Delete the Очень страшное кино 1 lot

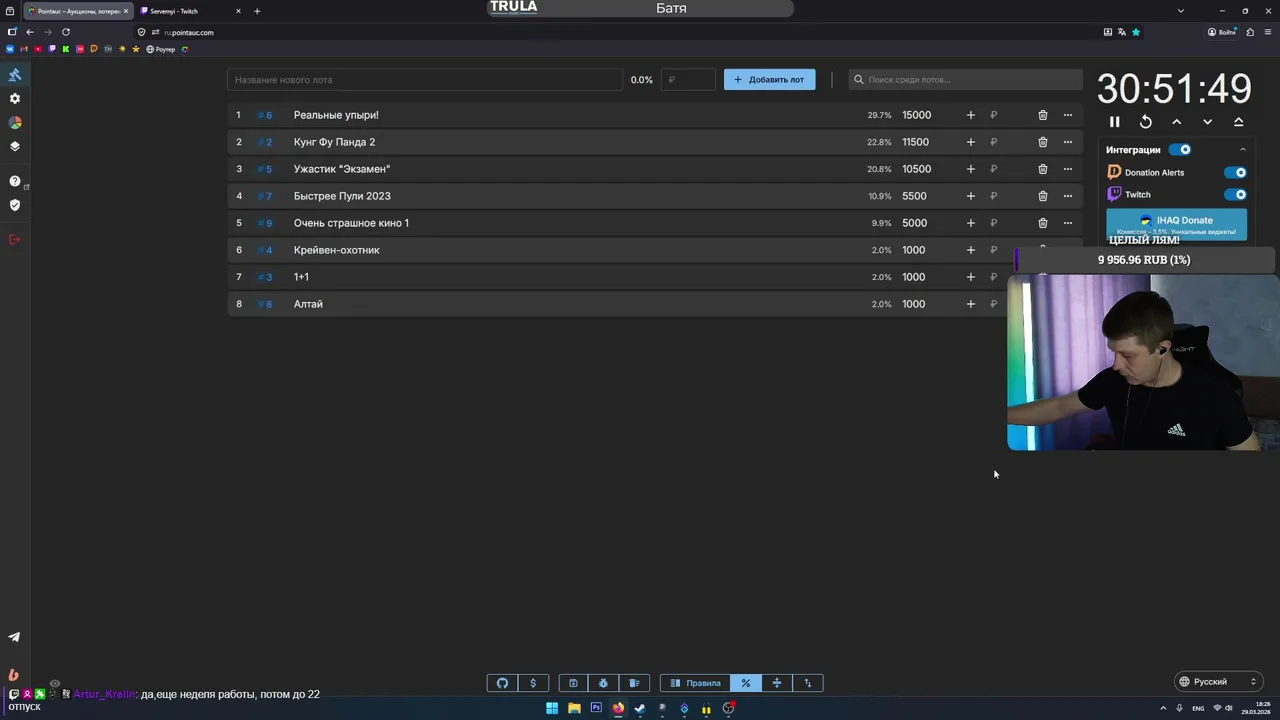[x=1043, y=223]
